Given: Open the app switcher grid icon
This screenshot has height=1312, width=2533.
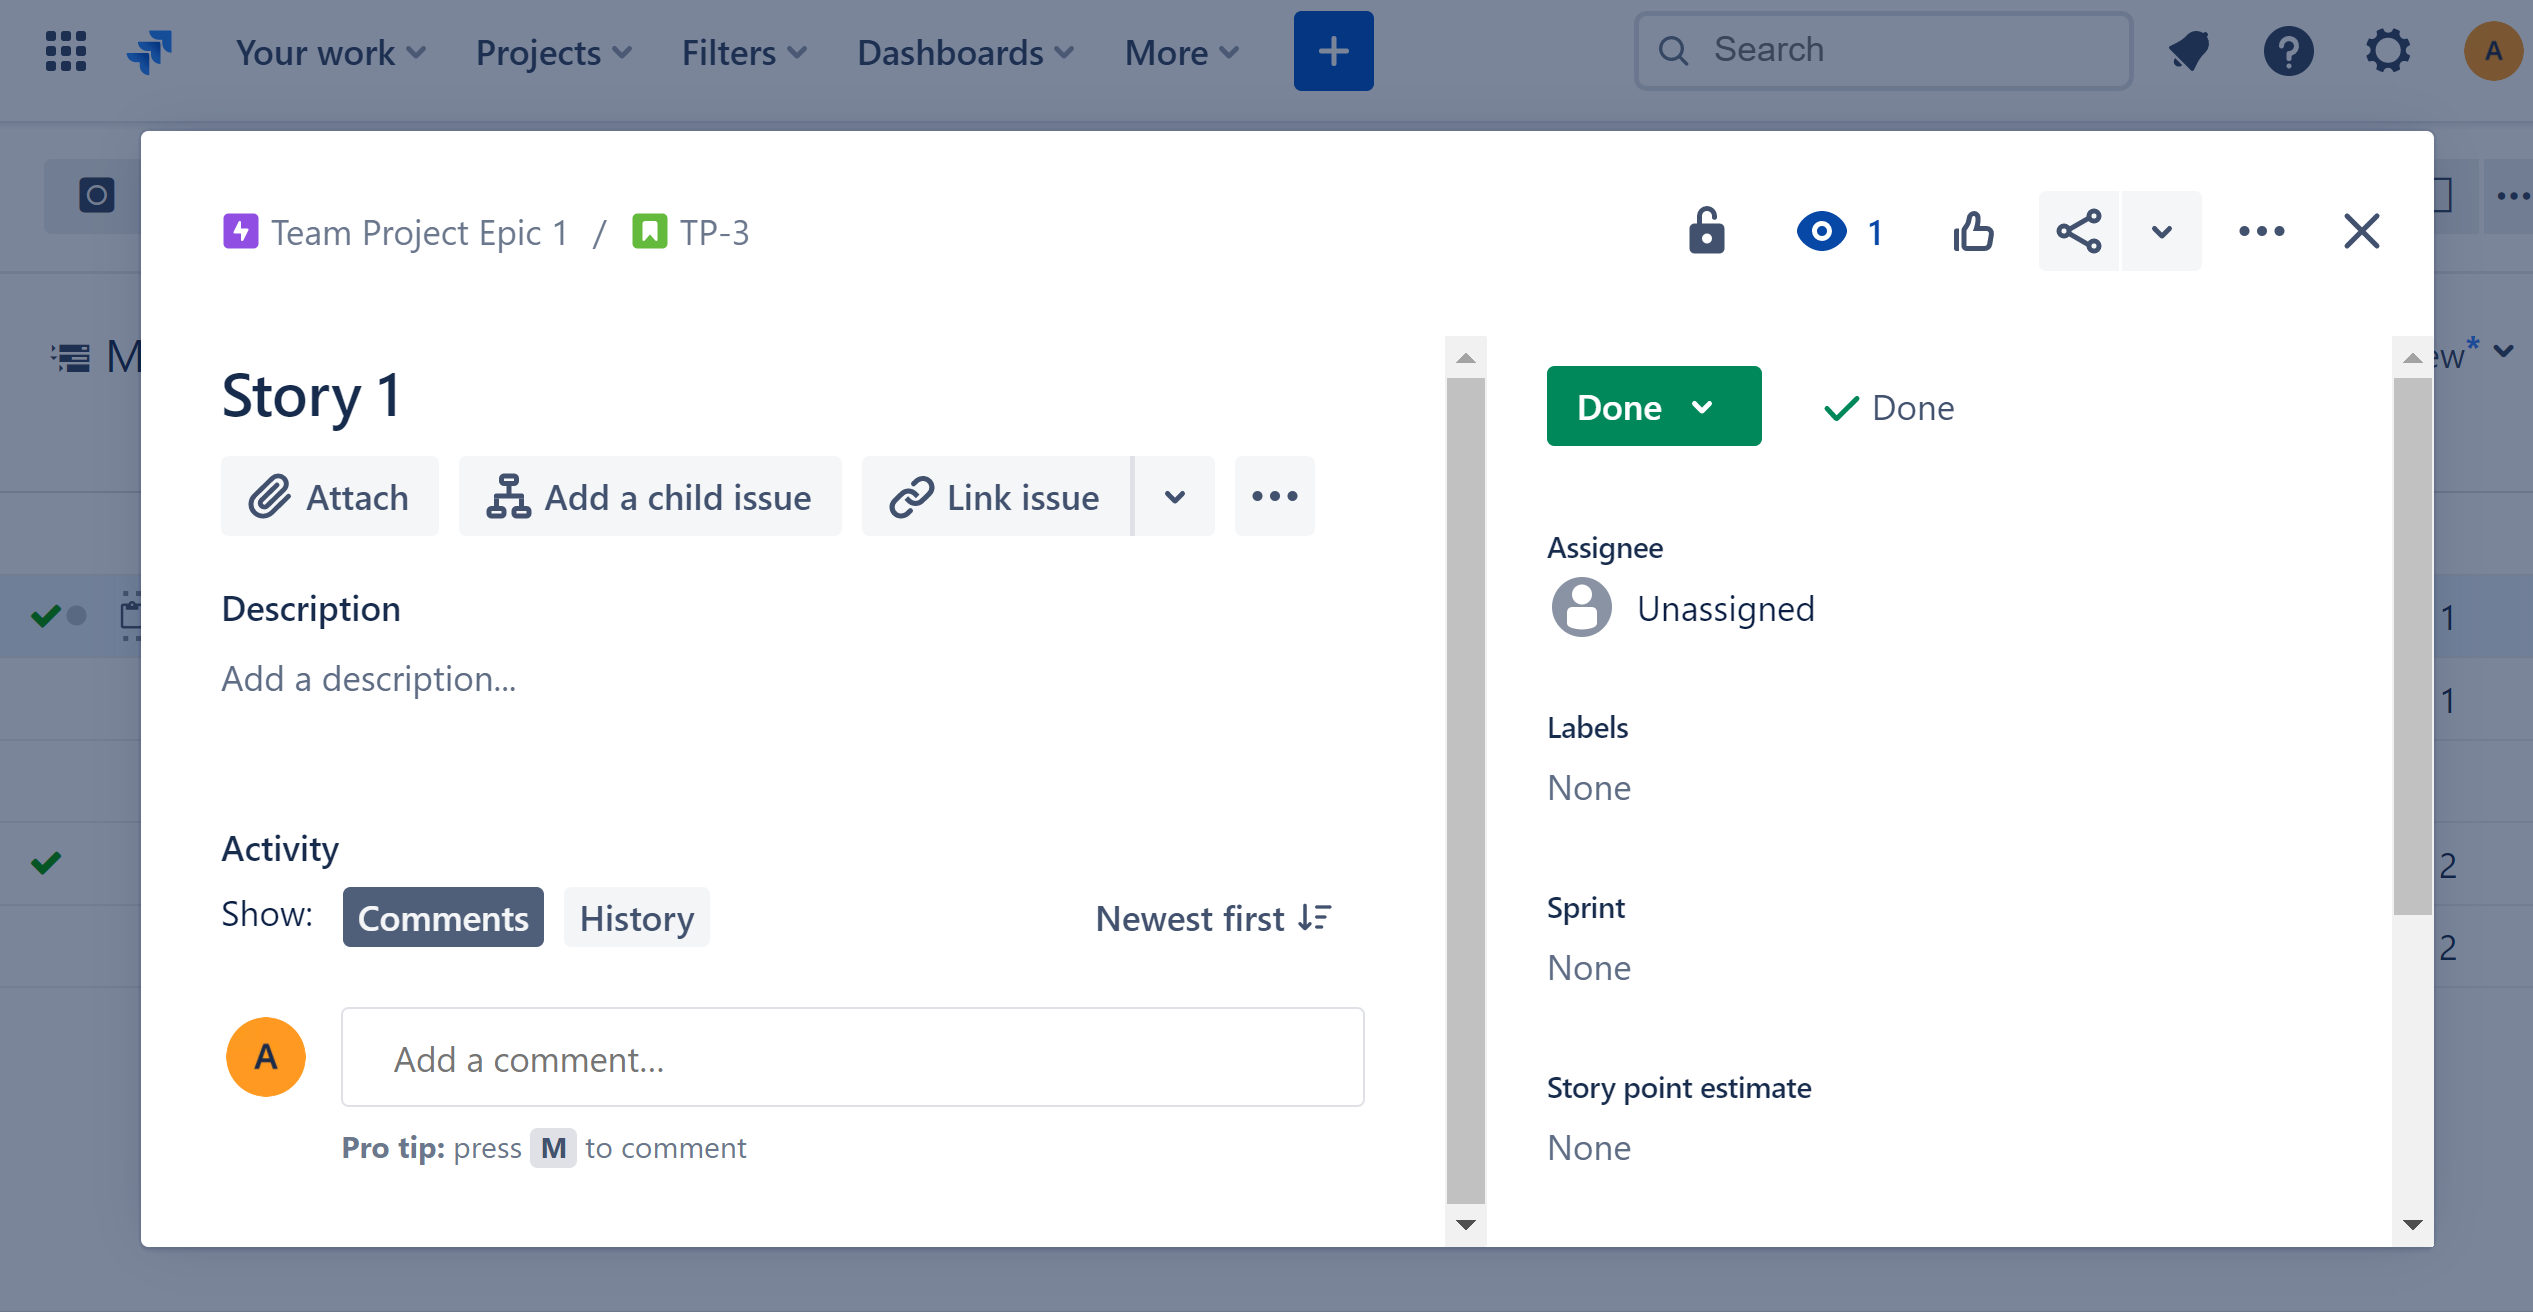Looking at the screenshot, I should [x=66, y=51].
